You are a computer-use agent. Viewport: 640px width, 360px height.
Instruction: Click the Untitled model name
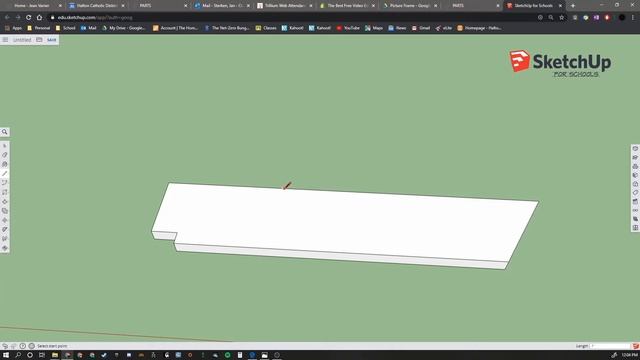tap(22, 40)
